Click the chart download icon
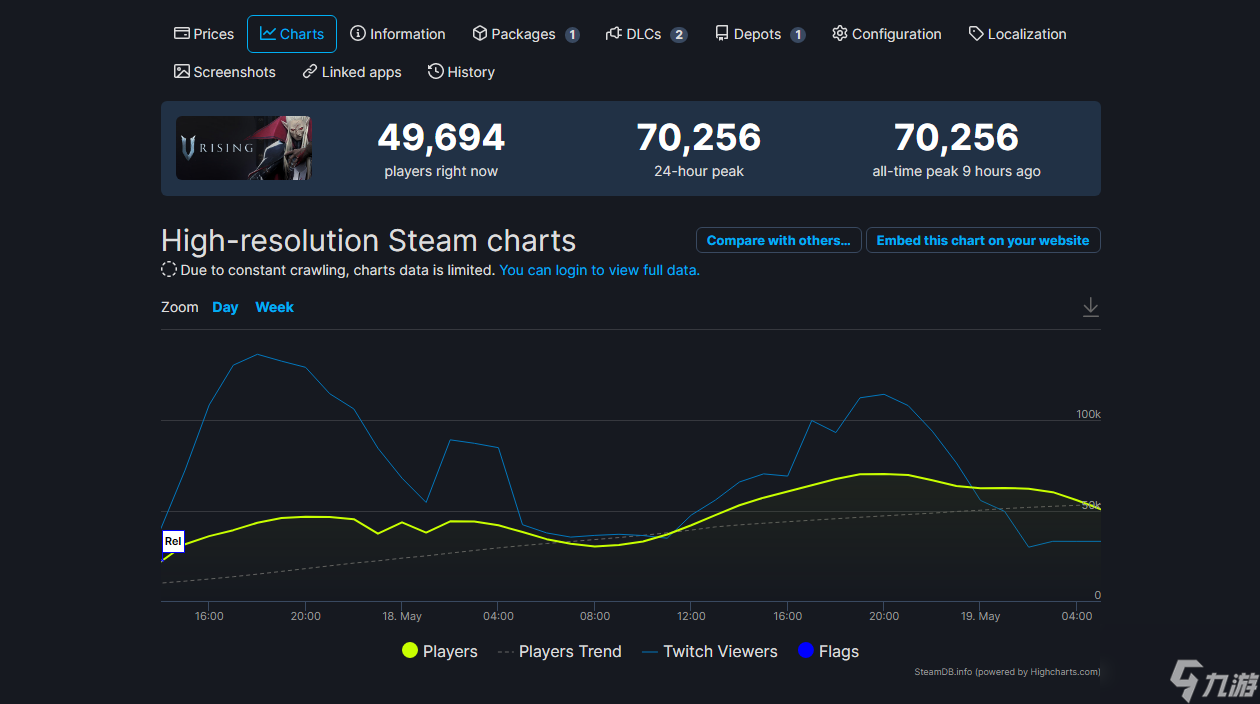 click(1090, 307)
